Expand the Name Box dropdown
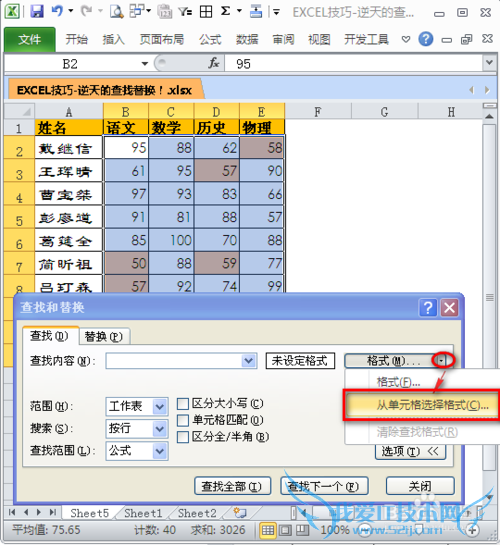 [145, 64]
